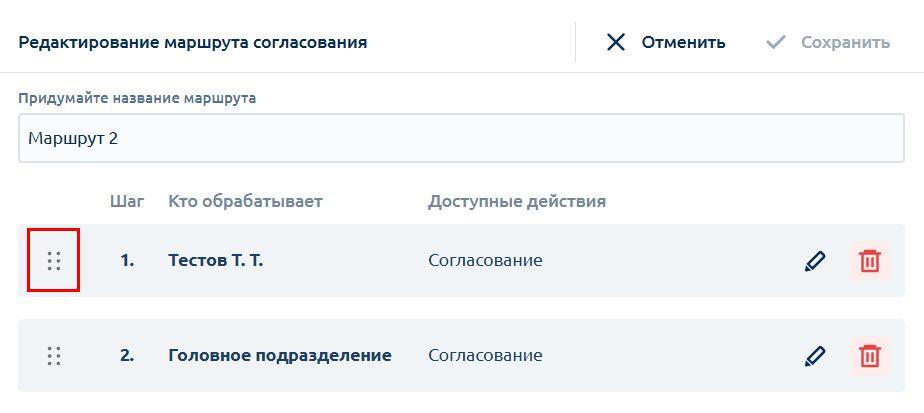Click the checkmark icon beside Сохранить
Screen dimensions: 924x413
click(x=776, y=42)
